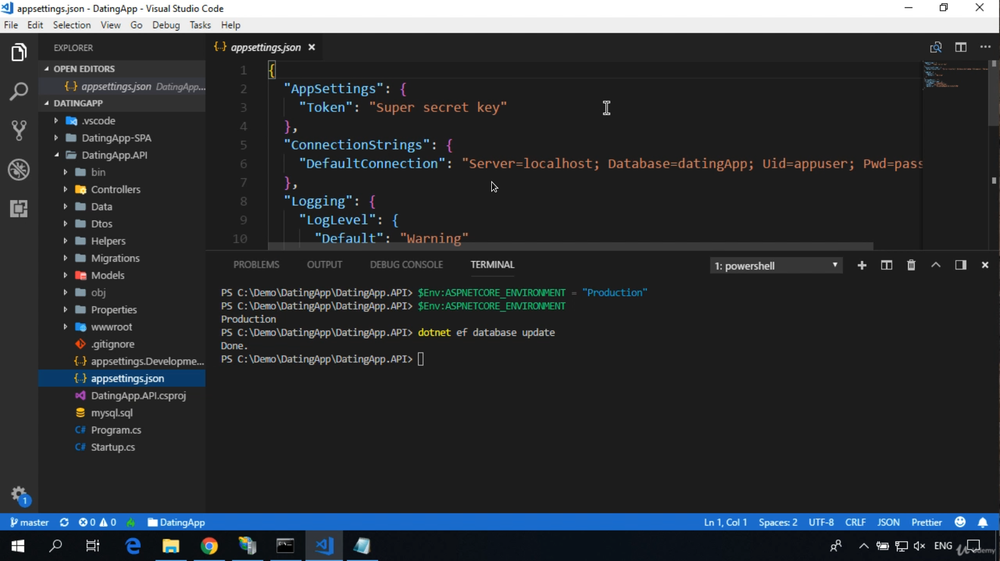Open the editor More Actions ellipsis
Screen dimensions: 1000x561
coord(985,47)
